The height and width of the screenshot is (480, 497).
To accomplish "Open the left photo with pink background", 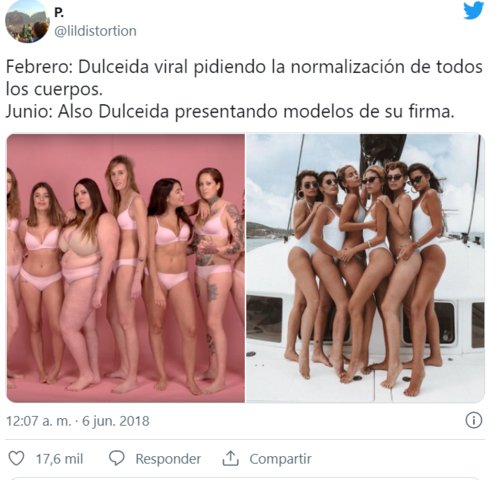I will pos(126,268).
